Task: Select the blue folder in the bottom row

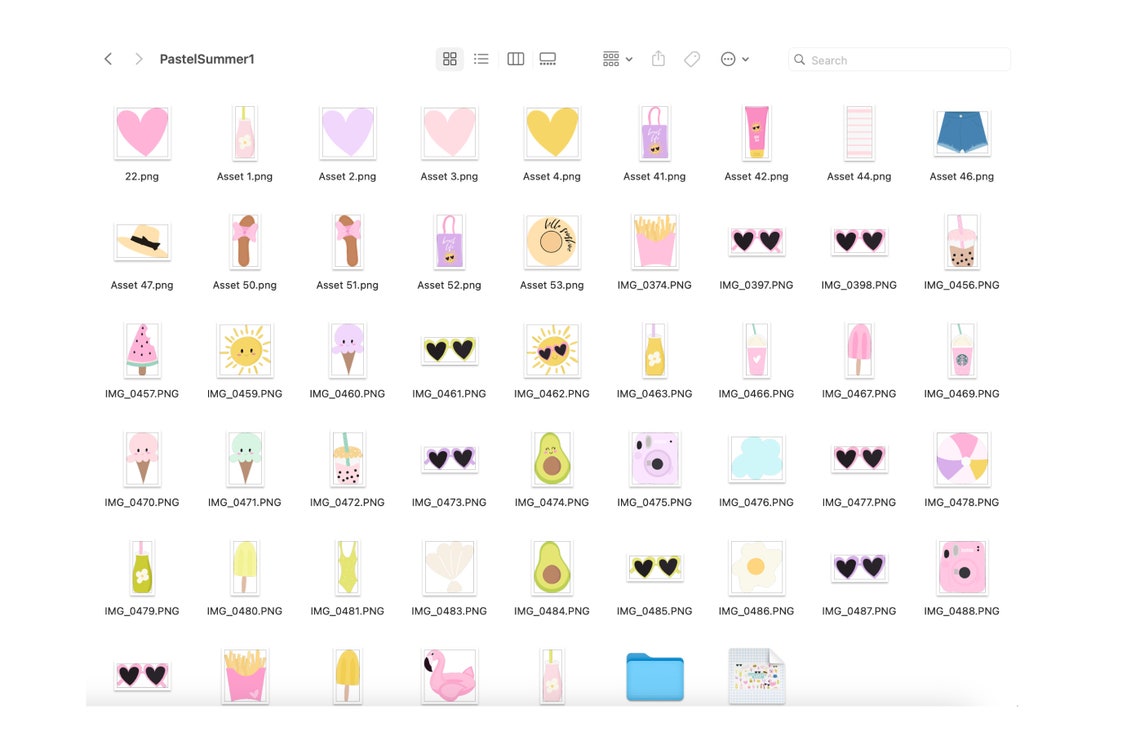Action: point(654,676)
